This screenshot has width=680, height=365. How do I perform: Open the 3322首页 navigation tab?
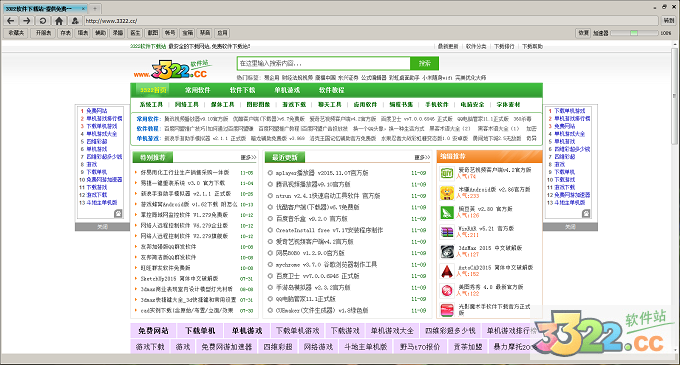coord(153,90)
